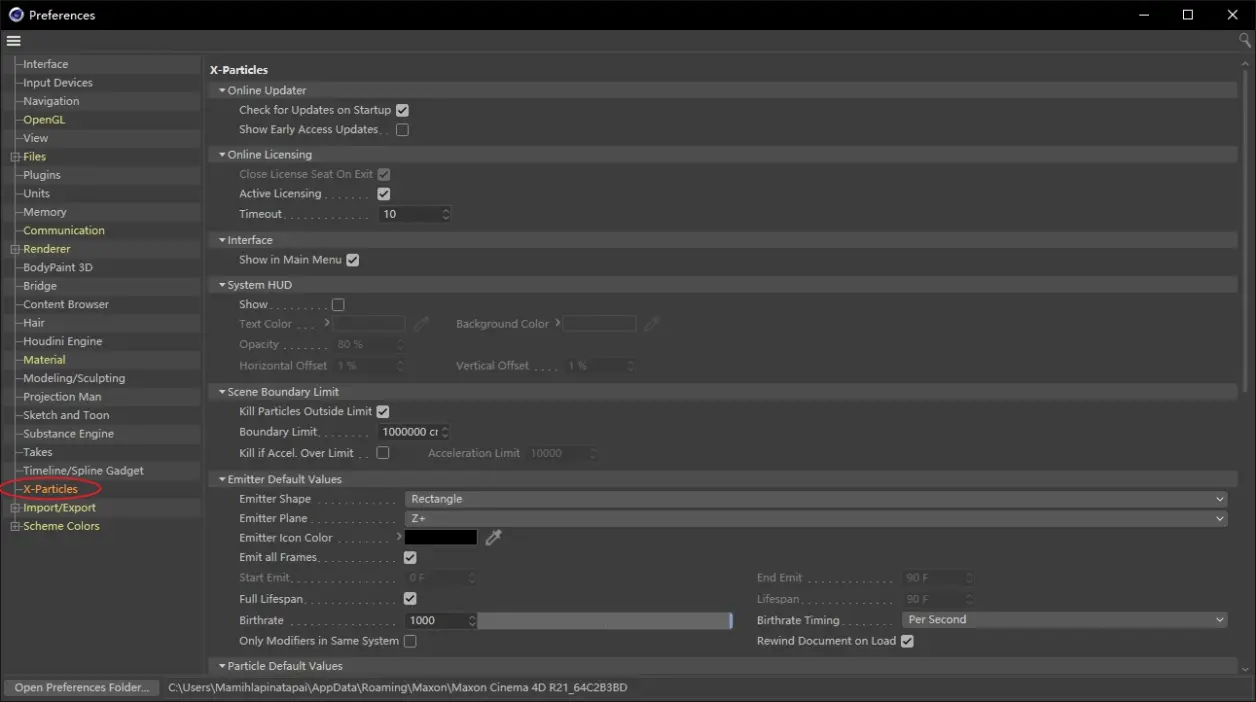
Task: Open the Emitter Shape dropdown
Action: 816,498
